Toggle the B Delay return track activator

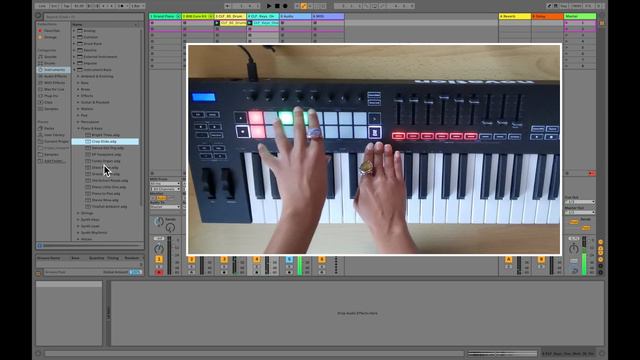[541, 260]
